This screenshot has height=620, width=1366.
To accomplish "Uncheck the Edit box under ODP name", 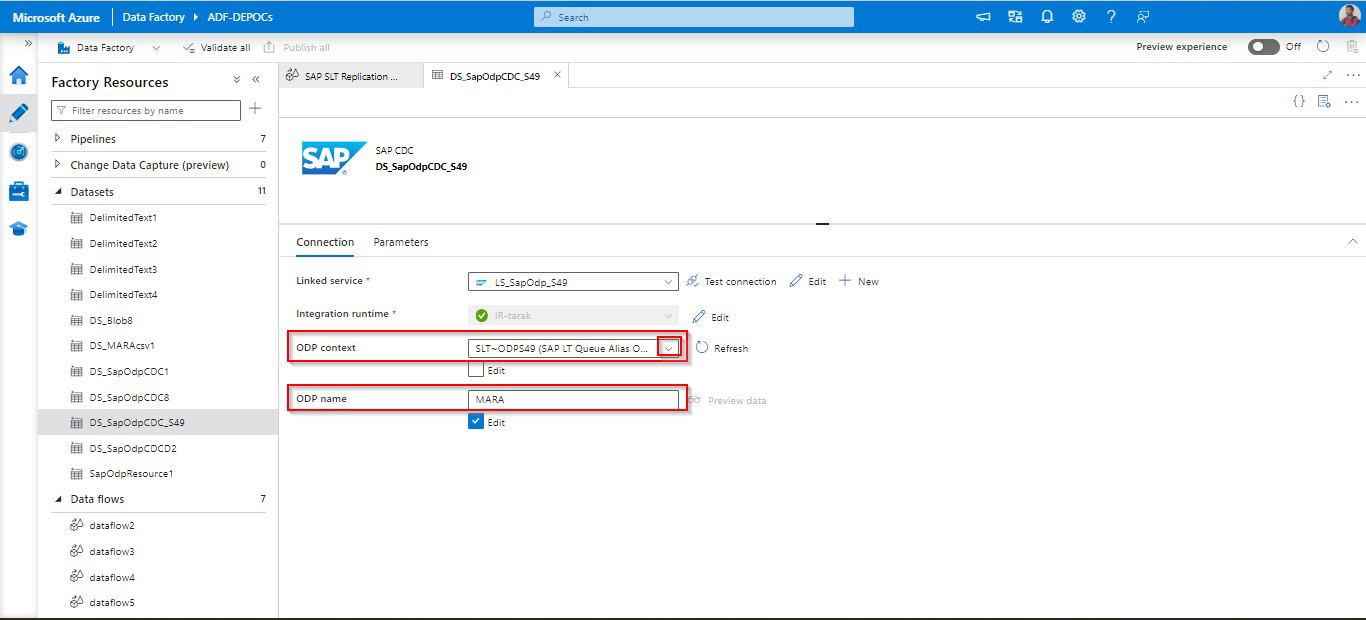I will (477, 422).
